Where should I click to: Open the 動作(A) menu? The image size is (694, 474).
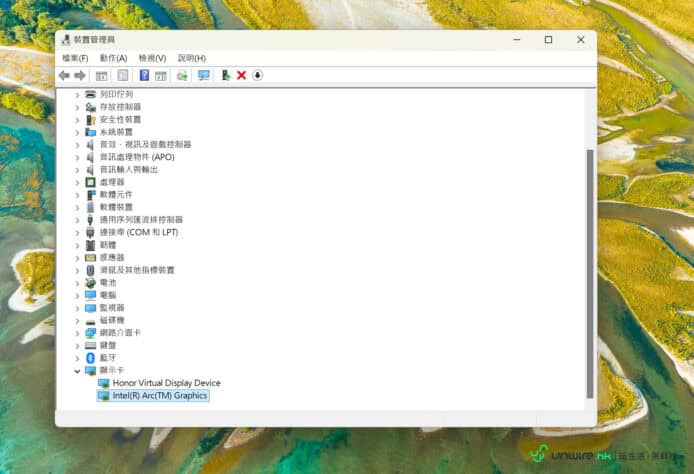click(x=113, y=58)
